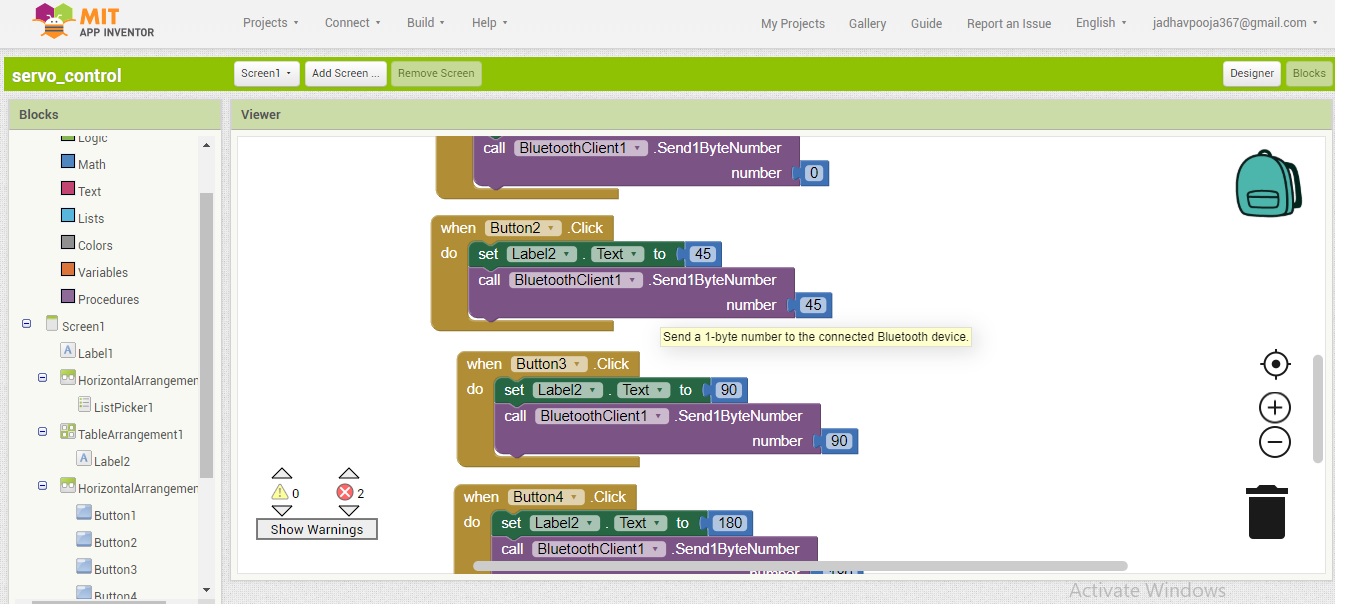Click Report an Issue link
1360x611 pixels.
pos(1009,23)
